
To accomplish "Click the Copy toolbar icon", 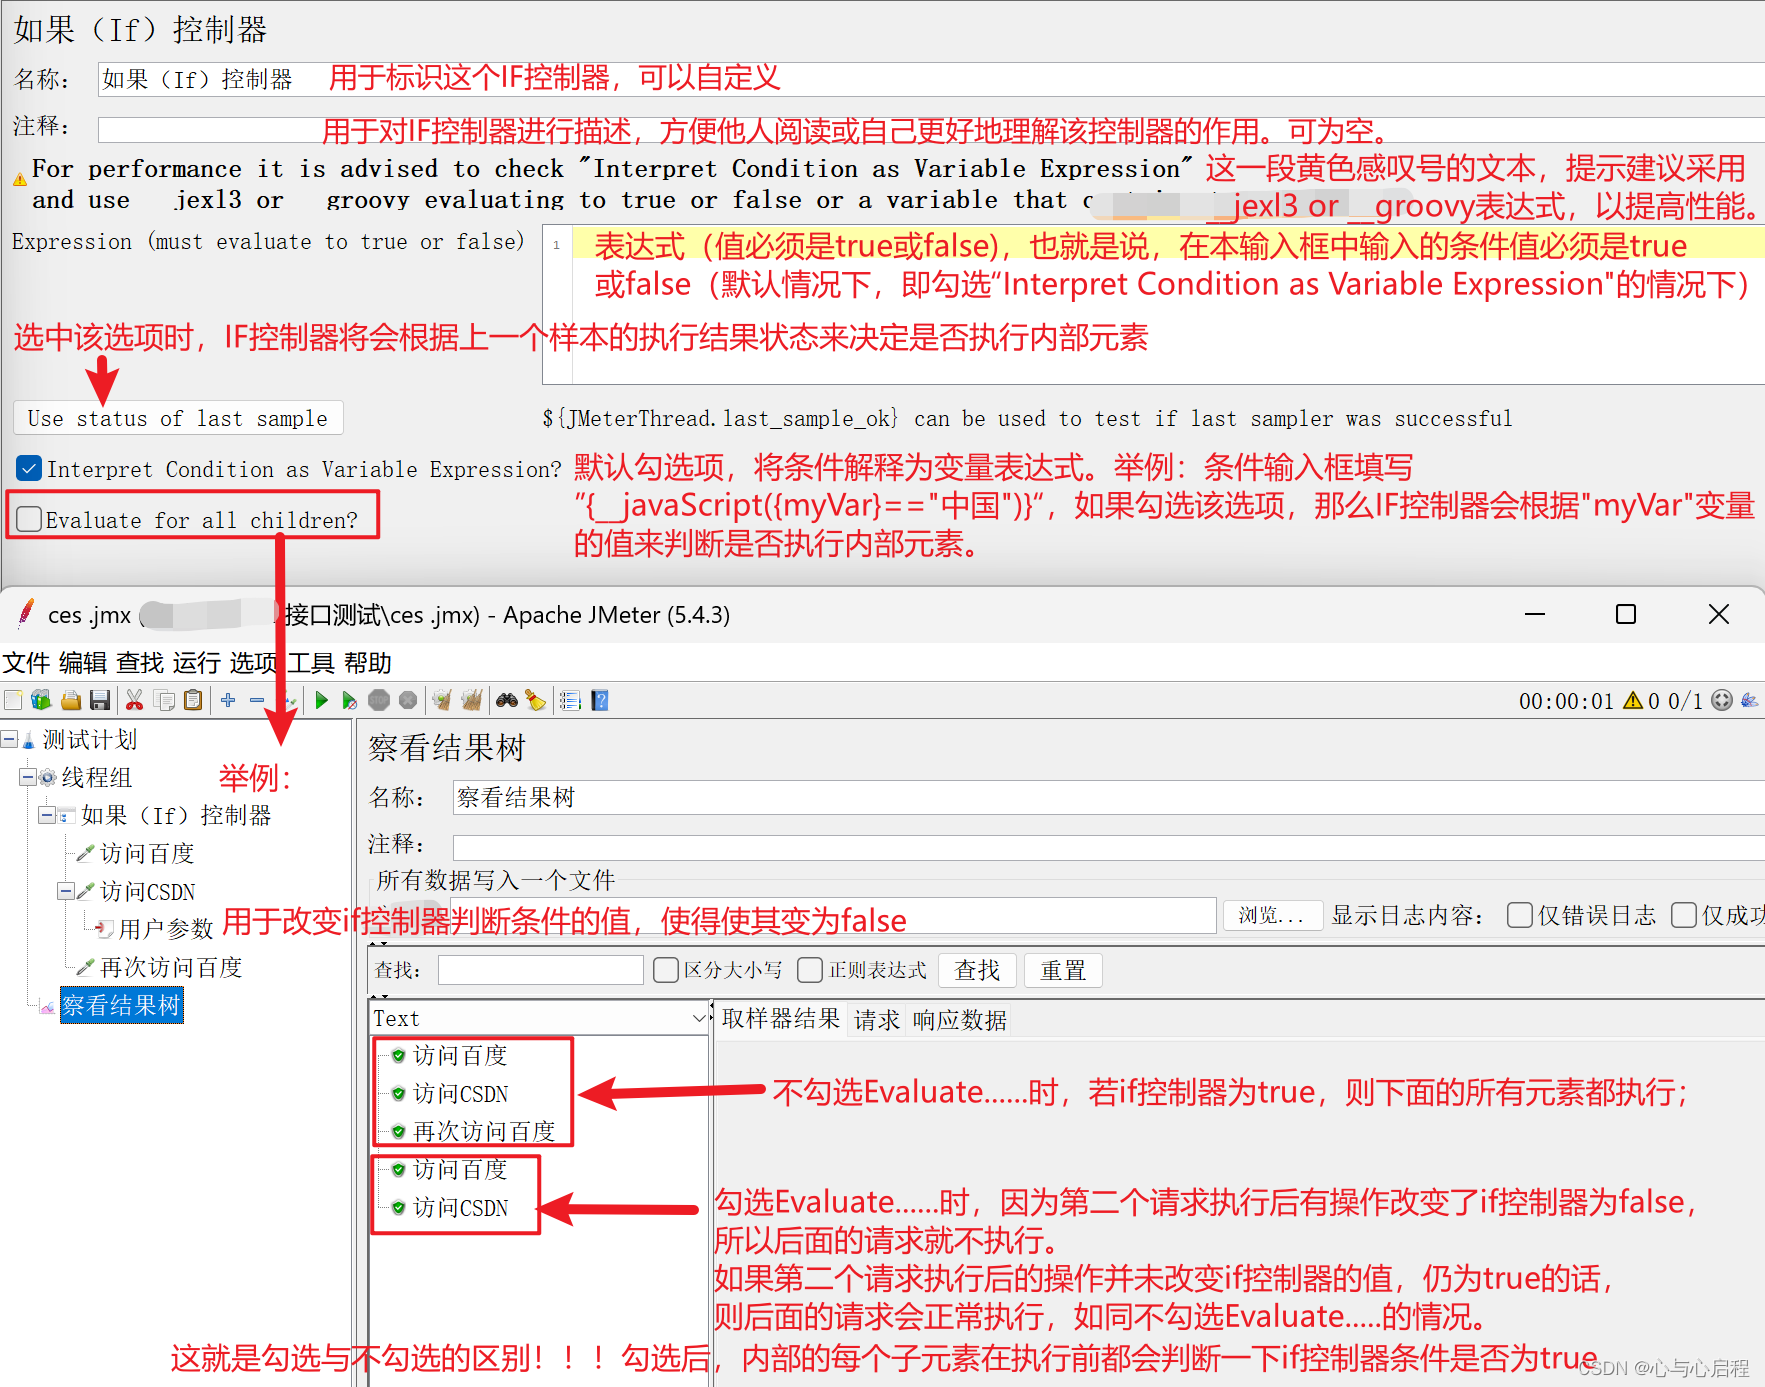I will coord(164,700).
